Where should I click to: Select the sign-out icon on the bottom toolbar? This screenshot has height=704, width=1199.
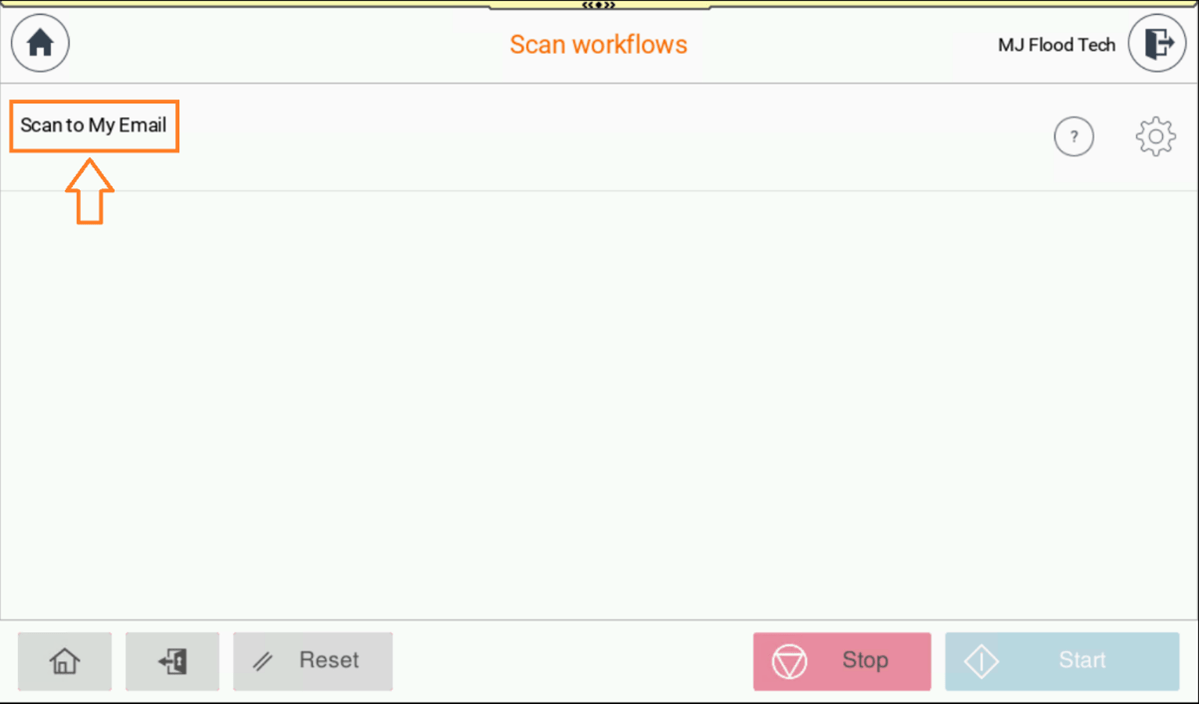[172, 661]
